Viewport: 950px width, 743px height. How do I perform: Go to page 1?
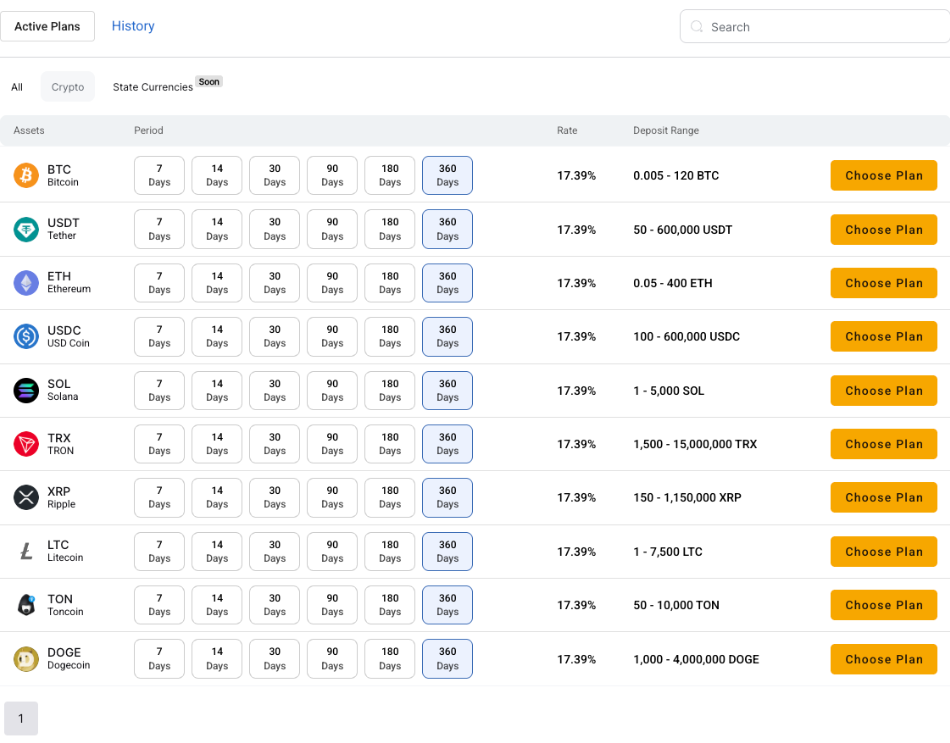tap(21, 718)
